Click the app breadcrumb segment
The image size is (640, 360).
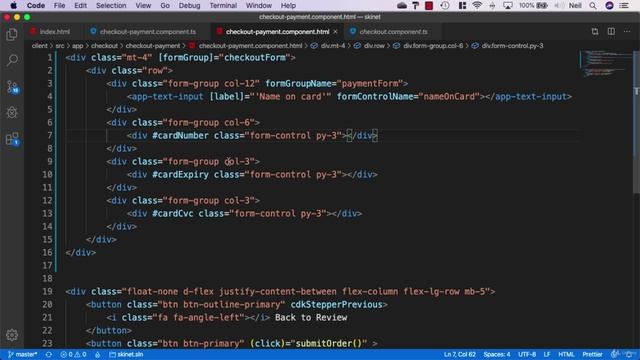[x=78, y=46]
